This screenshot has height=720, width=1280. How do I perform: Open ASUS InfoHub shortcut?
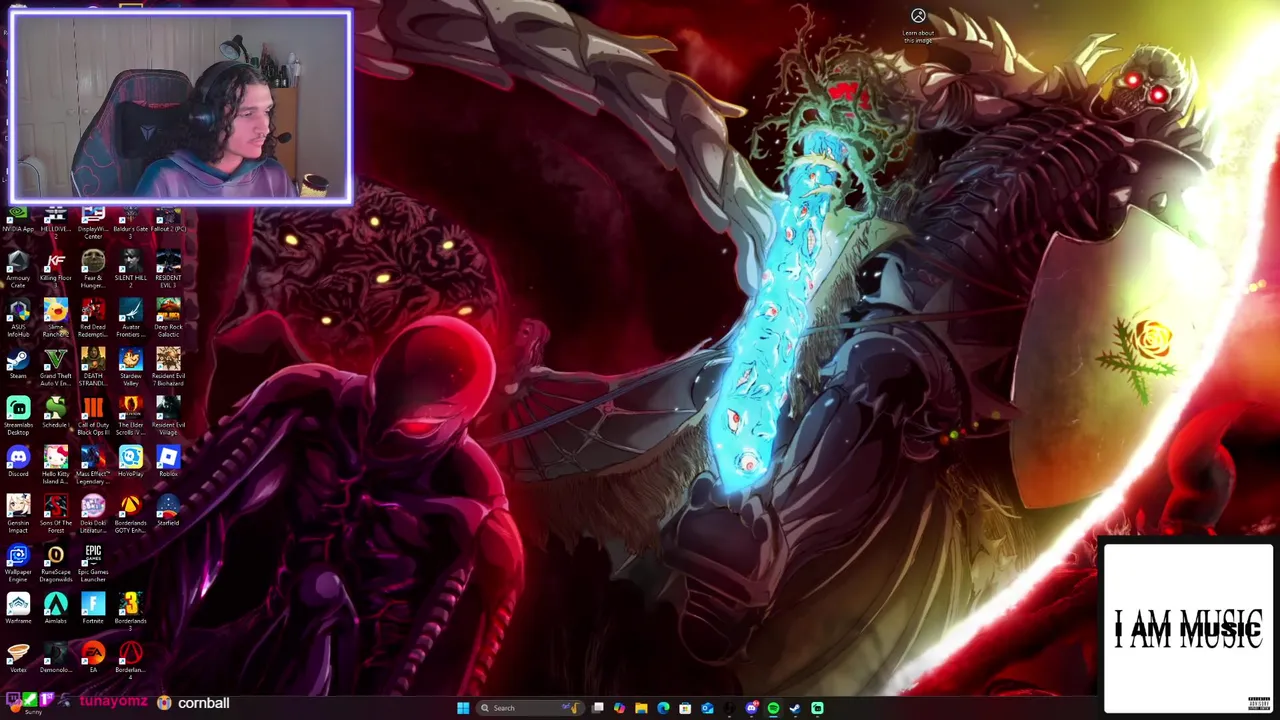coord(18,318)
